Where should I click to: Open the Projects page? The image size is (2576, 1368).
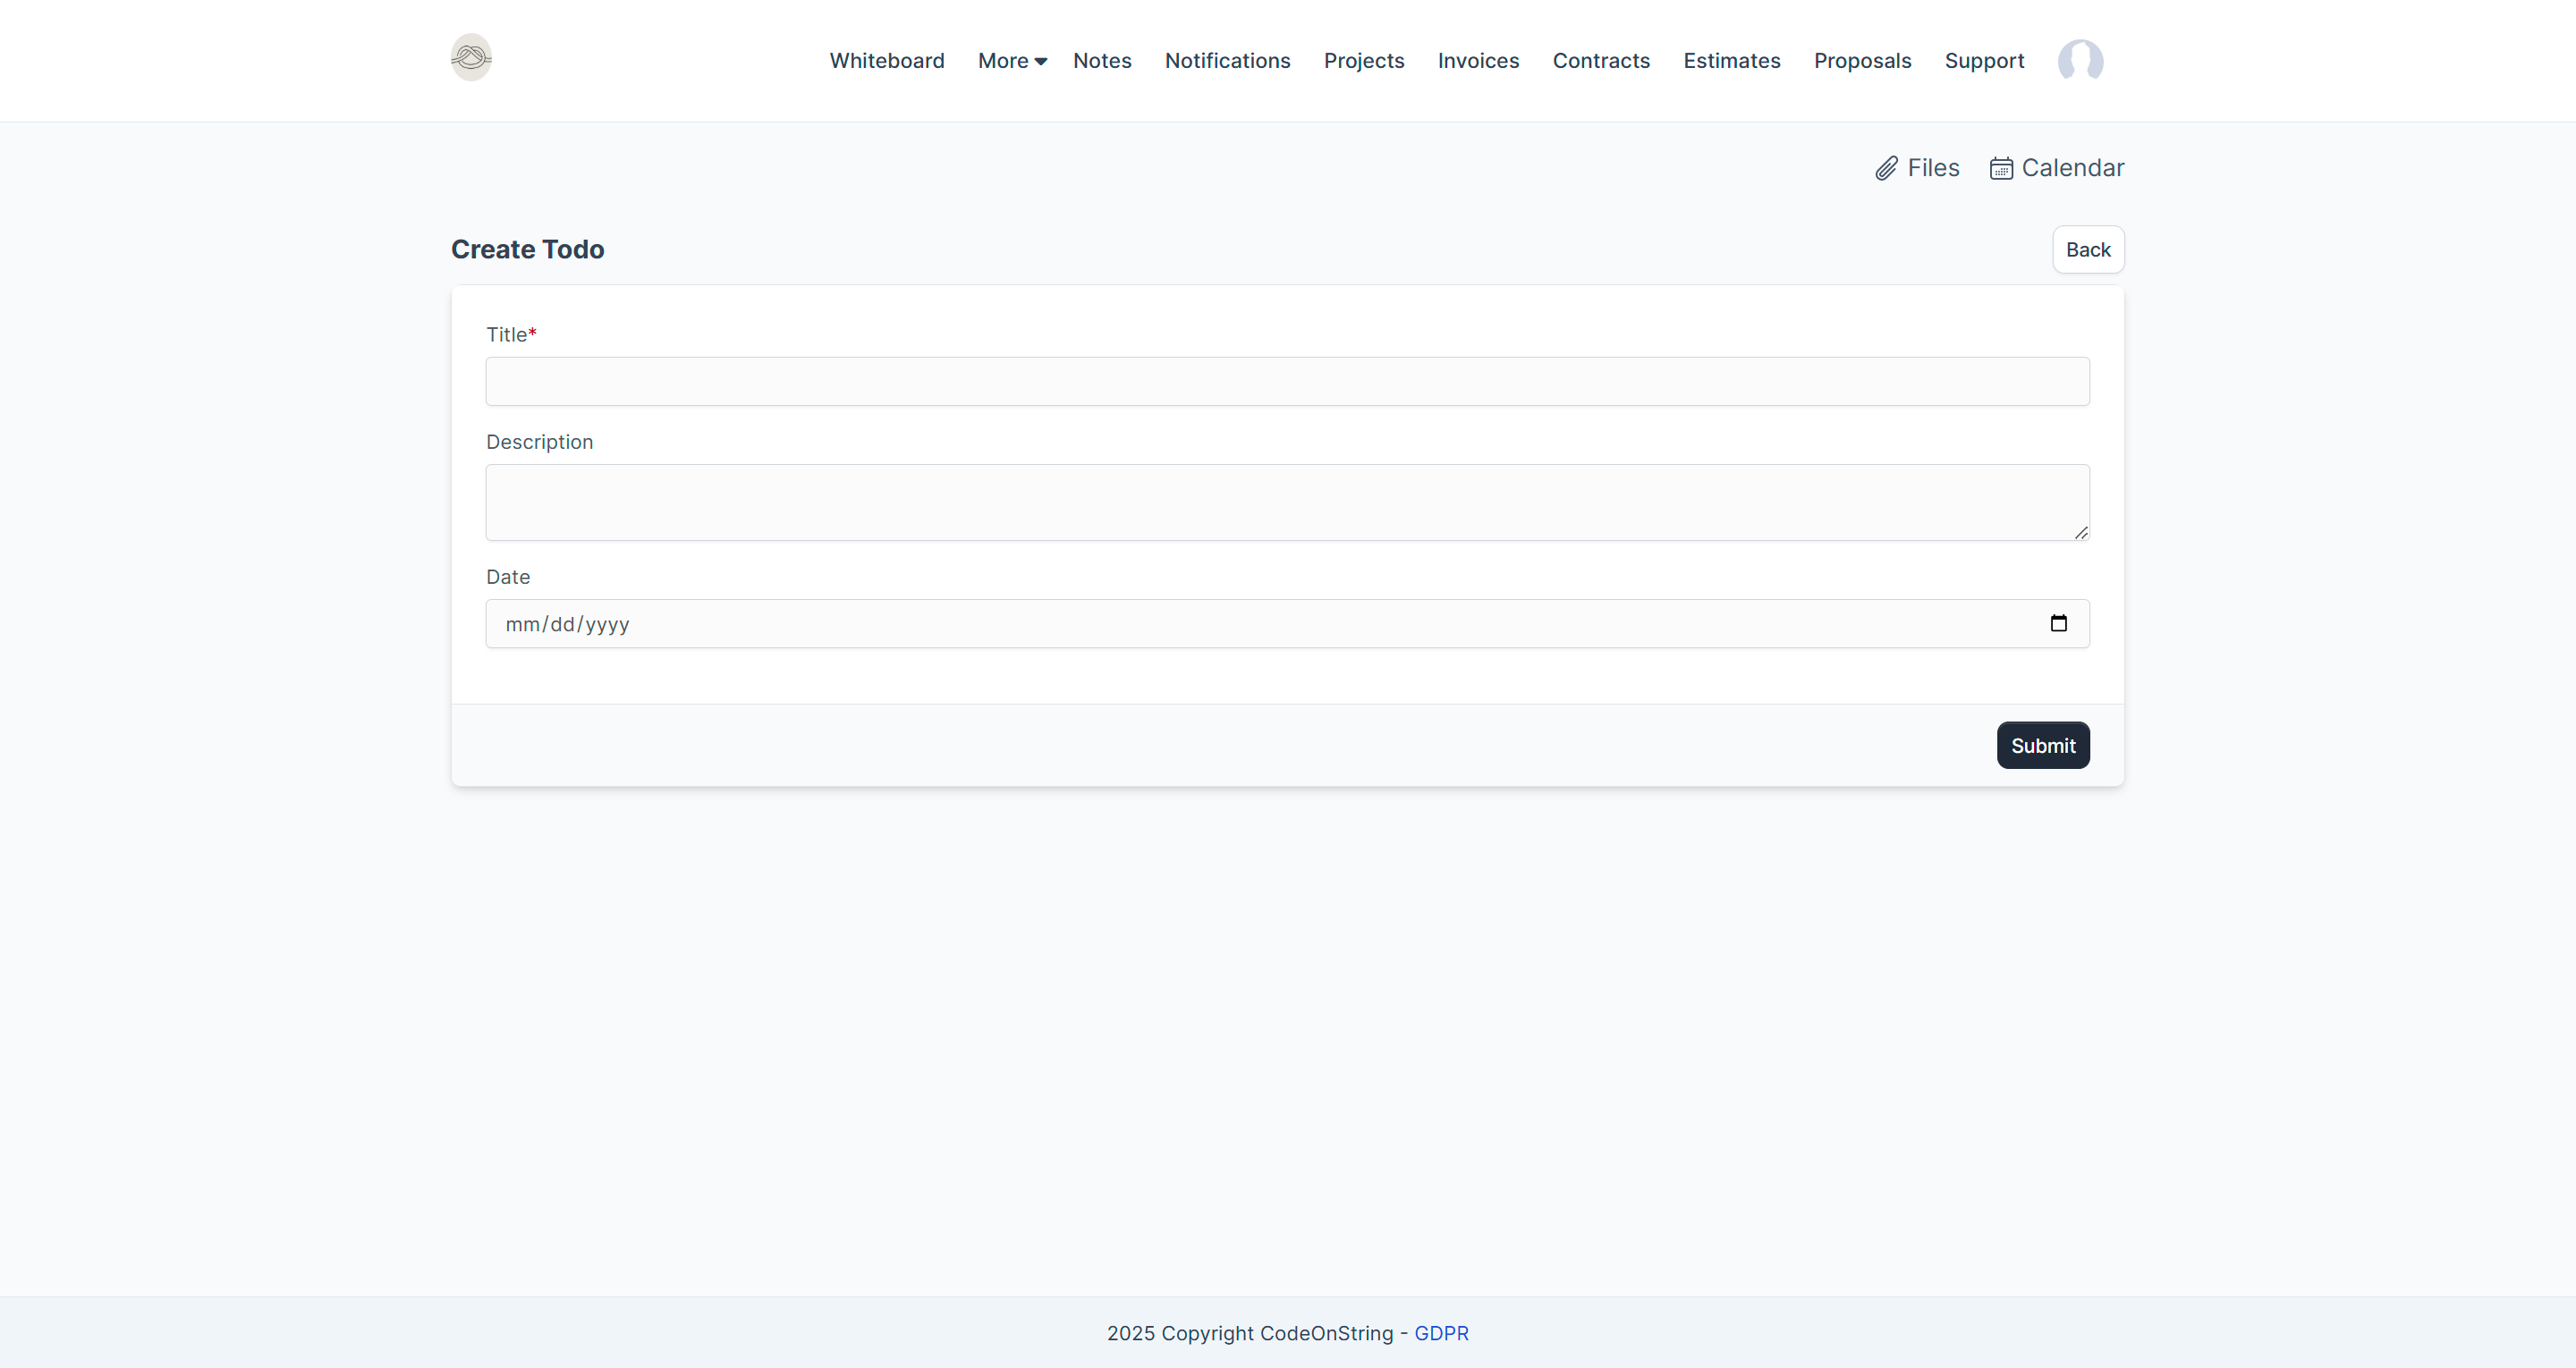(x=1364, y=61)
